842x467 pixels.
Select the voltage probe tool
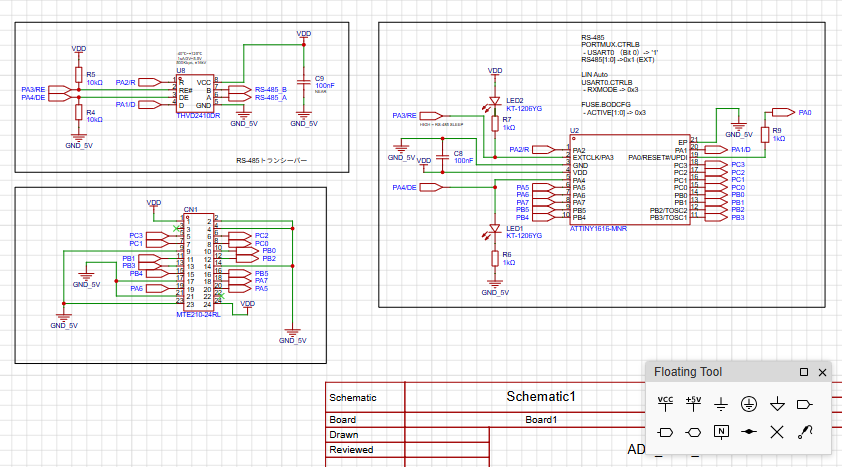803,432
